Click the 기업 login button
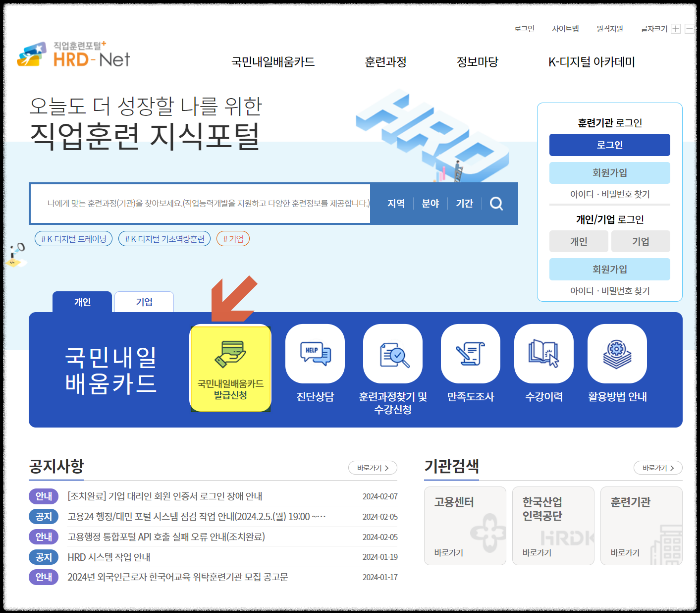This screenshot has height=613, width=700. coord(641,241)
